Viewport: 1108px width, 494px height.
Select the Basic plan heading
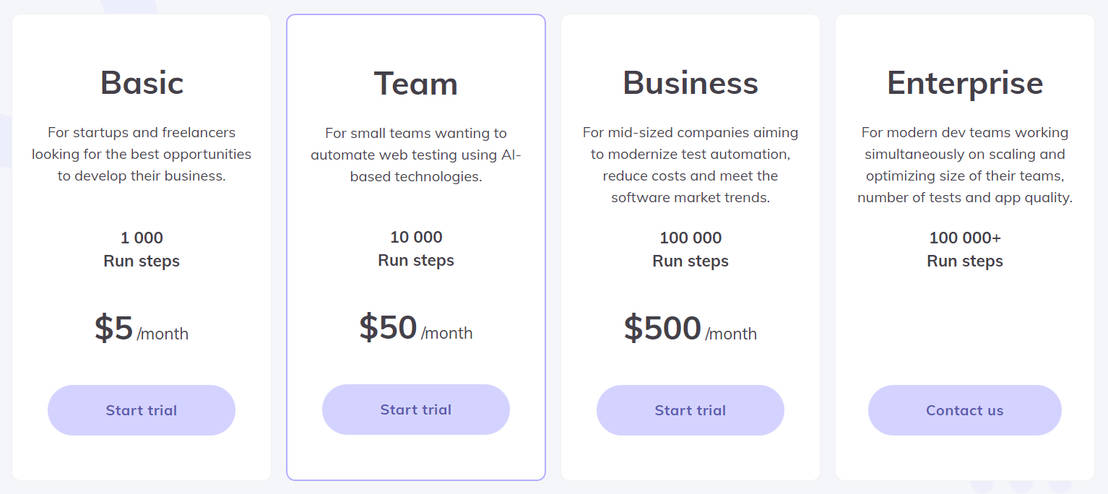(x=141, y=82)
